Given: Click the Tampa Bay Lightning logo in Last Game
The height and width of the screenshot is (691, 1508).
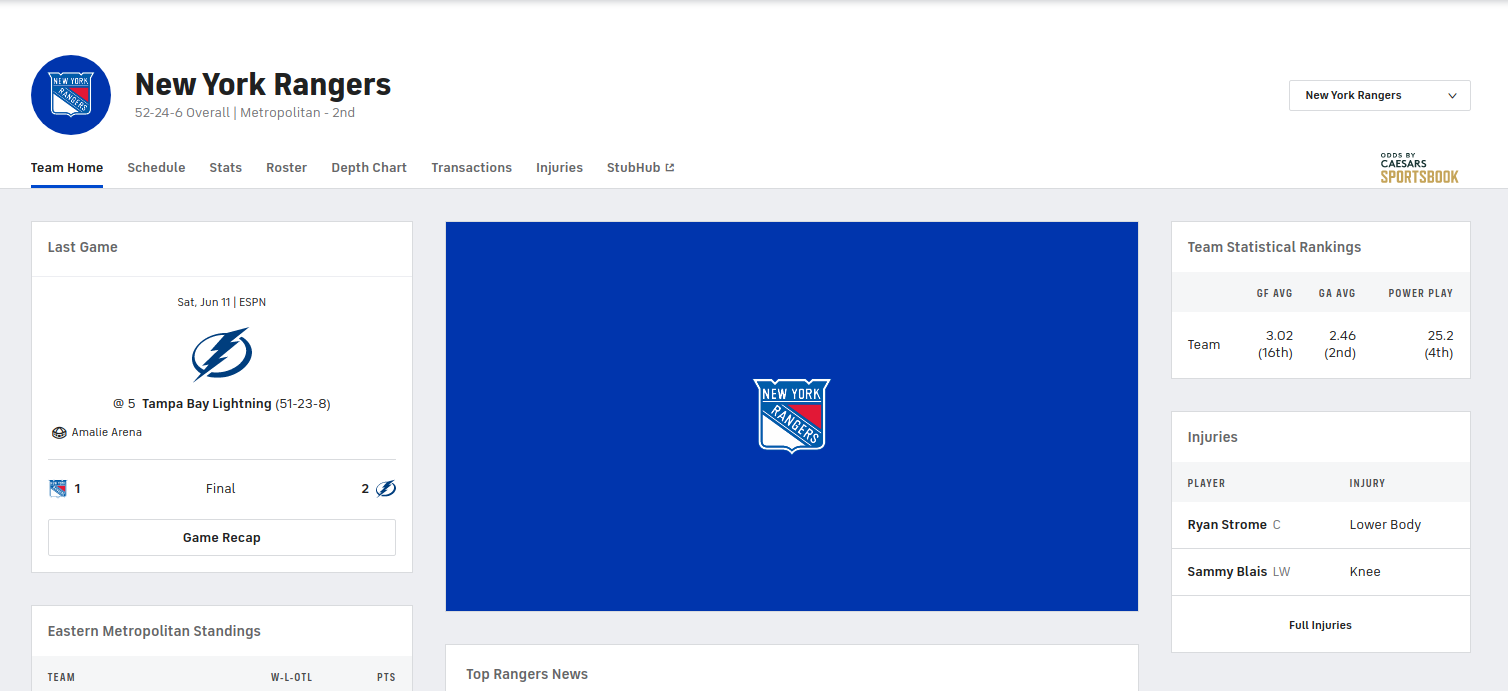Looking at the screenshot, I should pos(221,354).
